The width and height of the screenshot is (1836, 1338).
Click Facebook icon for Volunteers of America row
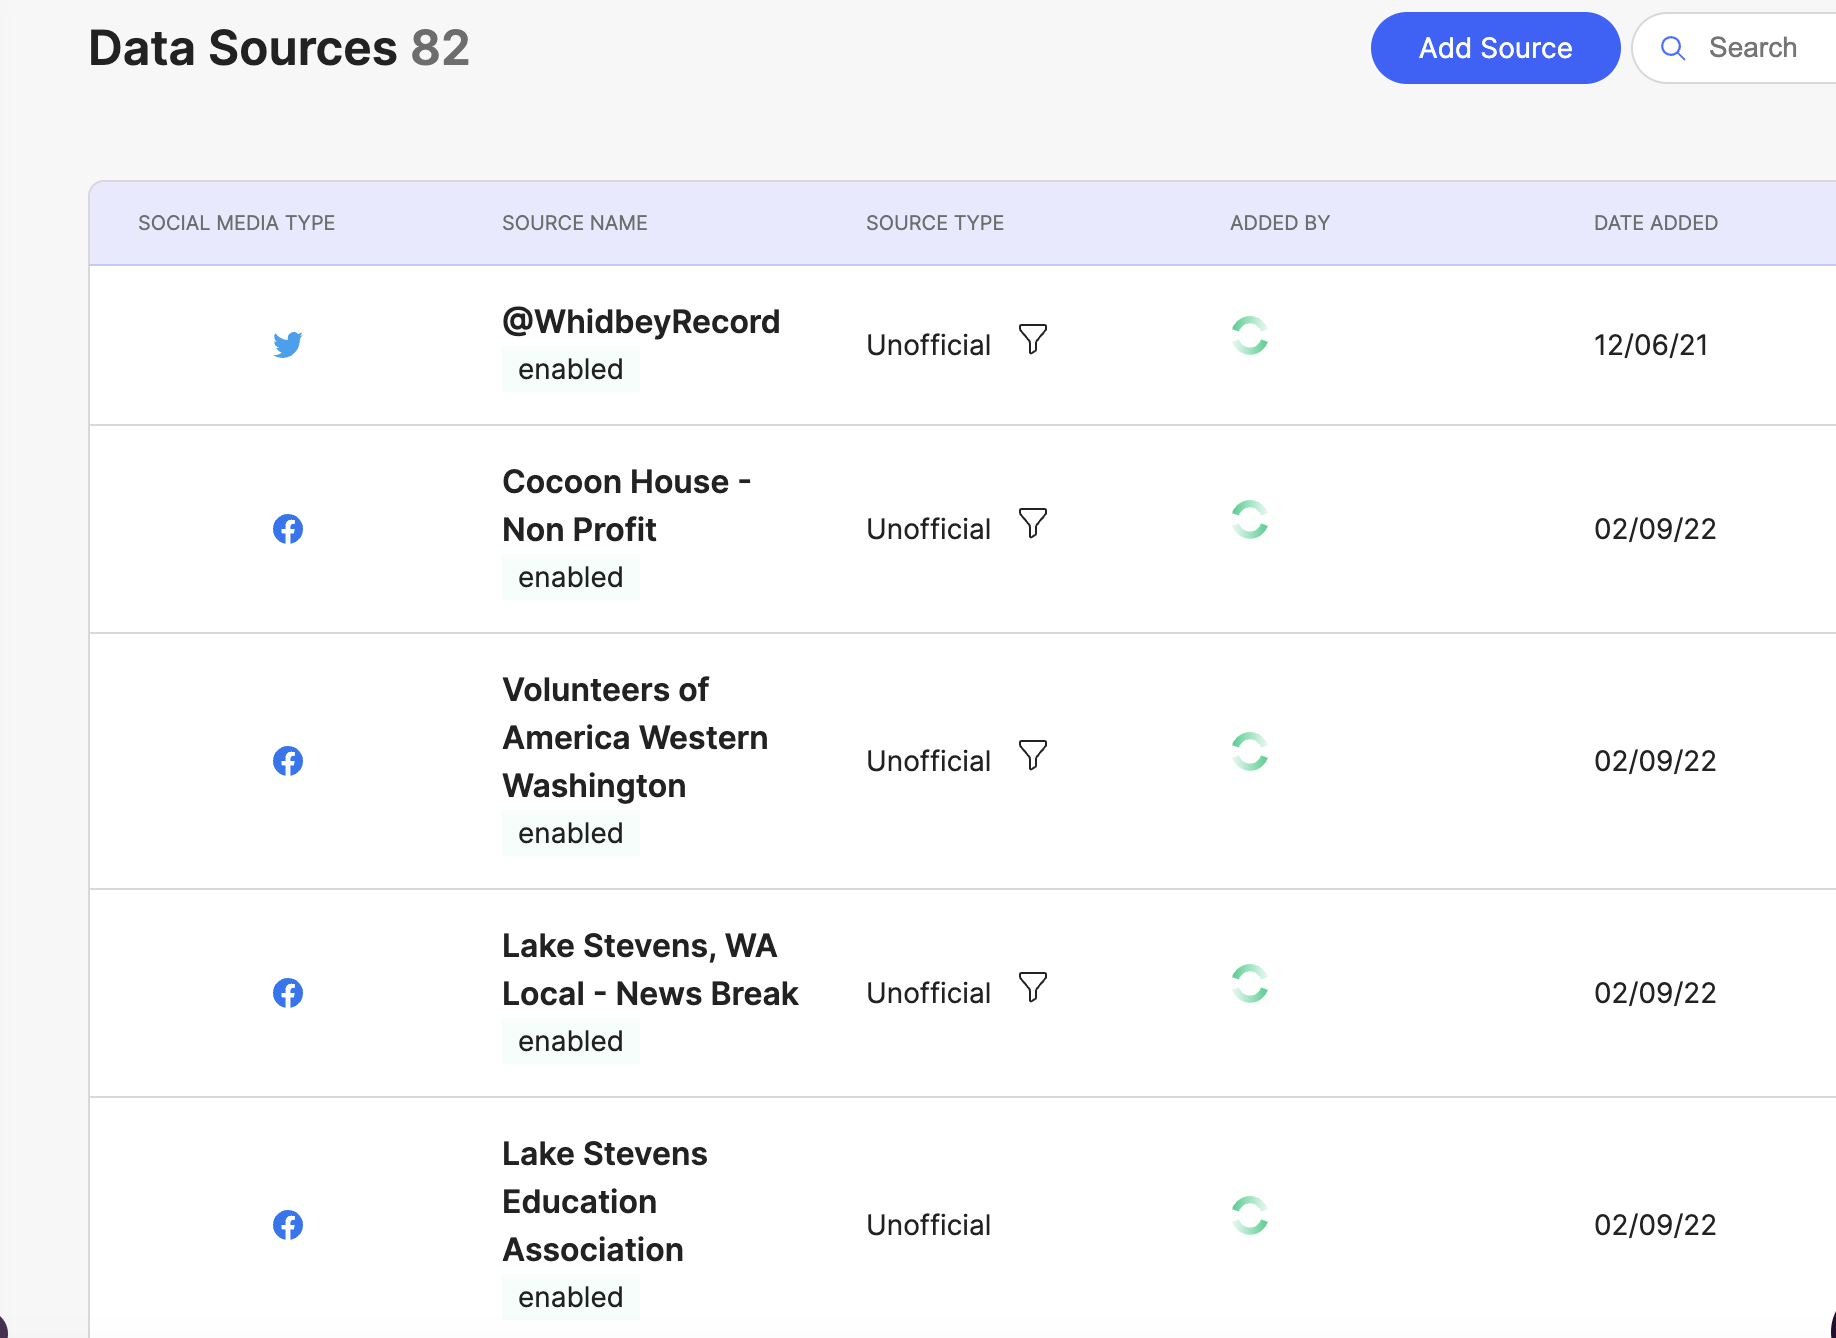tap(288, 761)
